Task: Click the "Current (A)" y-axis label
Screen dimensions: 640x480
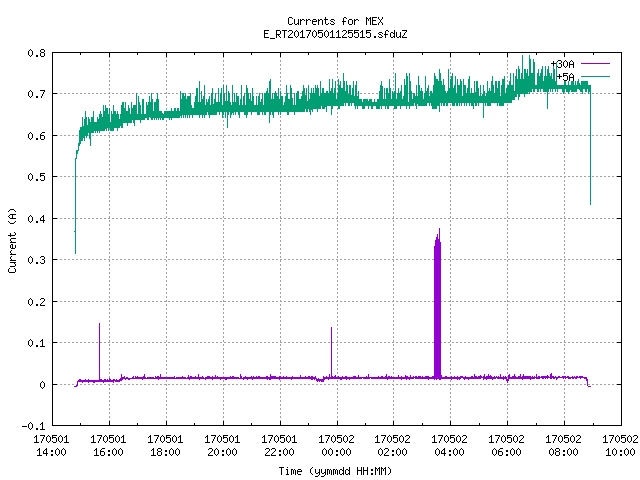Action: (x=12, y=240)
